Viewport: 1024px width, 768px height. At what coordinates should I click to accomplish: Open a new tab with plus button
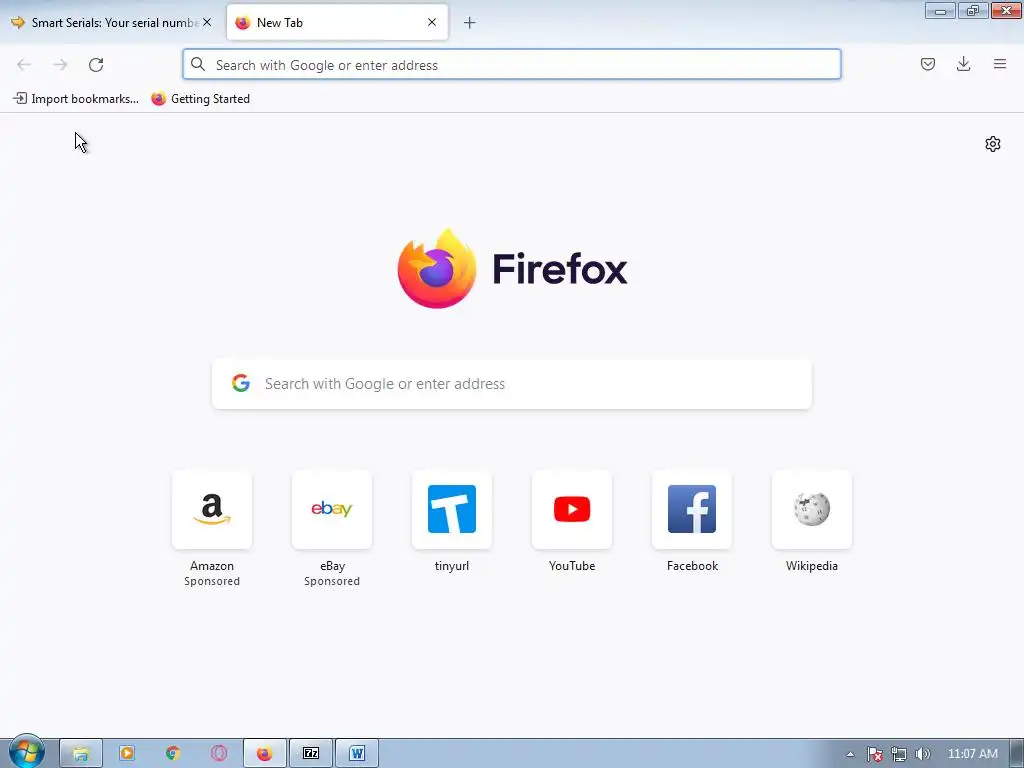pos(470,23)
